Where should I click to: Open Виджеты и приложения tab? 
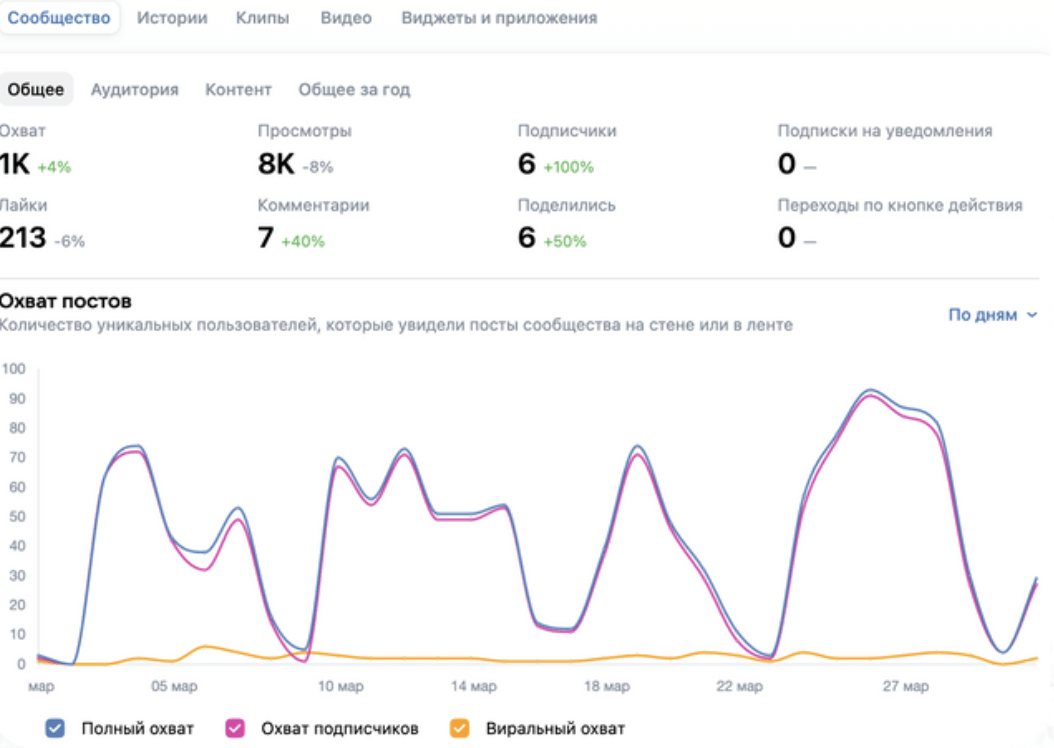[499, 18]
